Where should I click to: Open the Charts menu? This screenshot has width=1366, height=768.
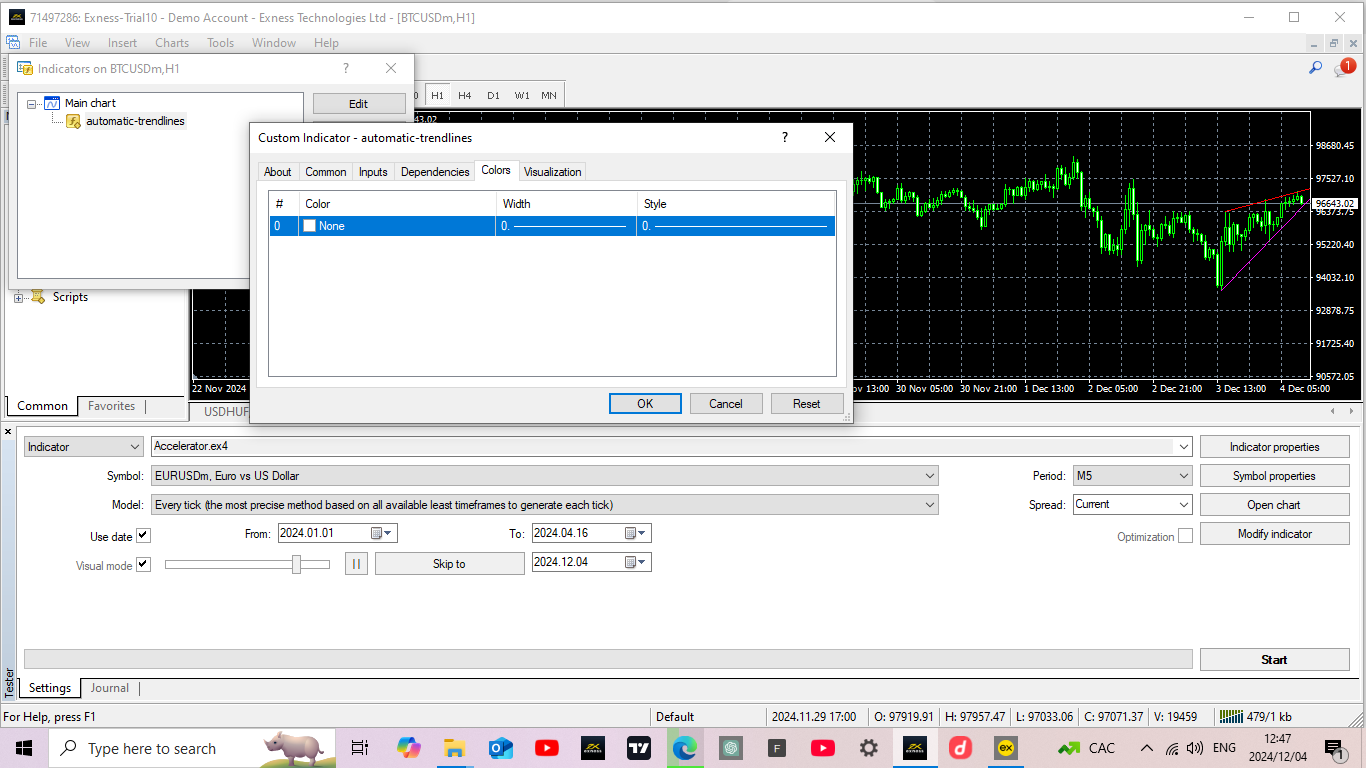(172, 43)
